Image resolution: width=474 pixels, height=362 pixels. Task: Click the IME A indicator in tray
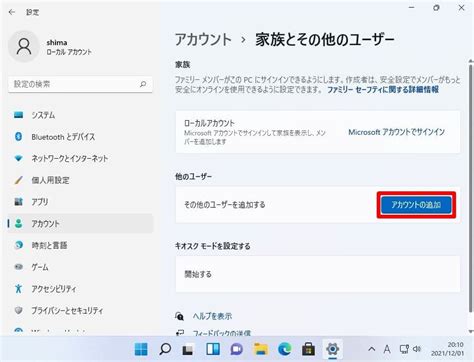pyautogui.click(x=387, y=349)
